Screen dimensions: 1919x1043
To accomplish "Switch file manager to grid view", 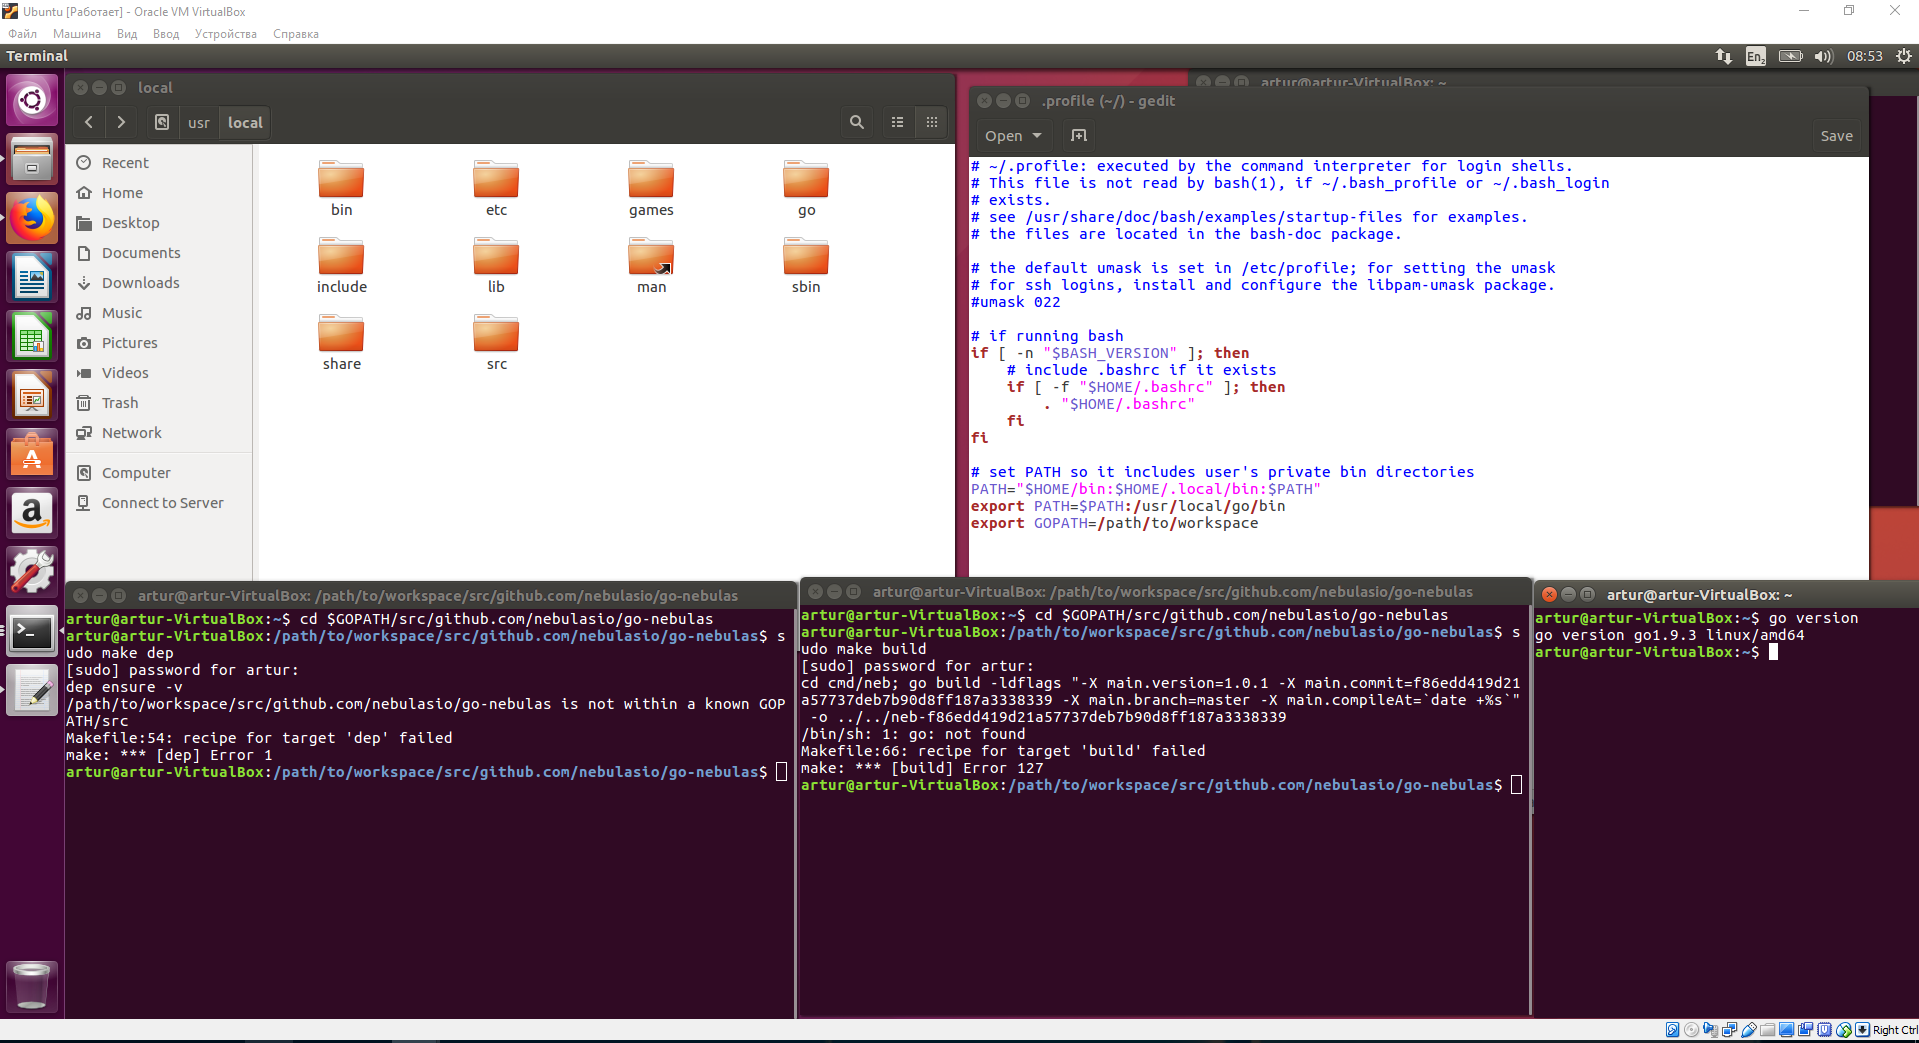I will click(931, 122).
